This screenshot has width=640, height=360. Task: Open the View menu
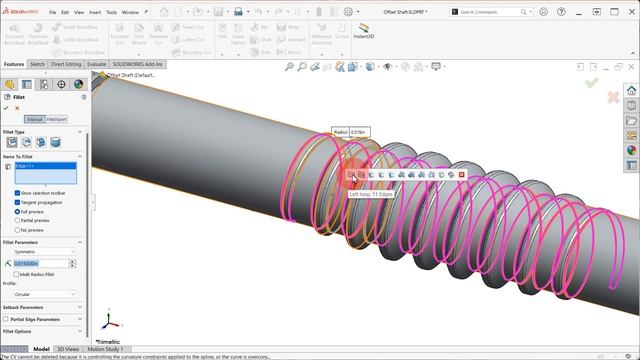pyautogui.click(x=79, y=12)
